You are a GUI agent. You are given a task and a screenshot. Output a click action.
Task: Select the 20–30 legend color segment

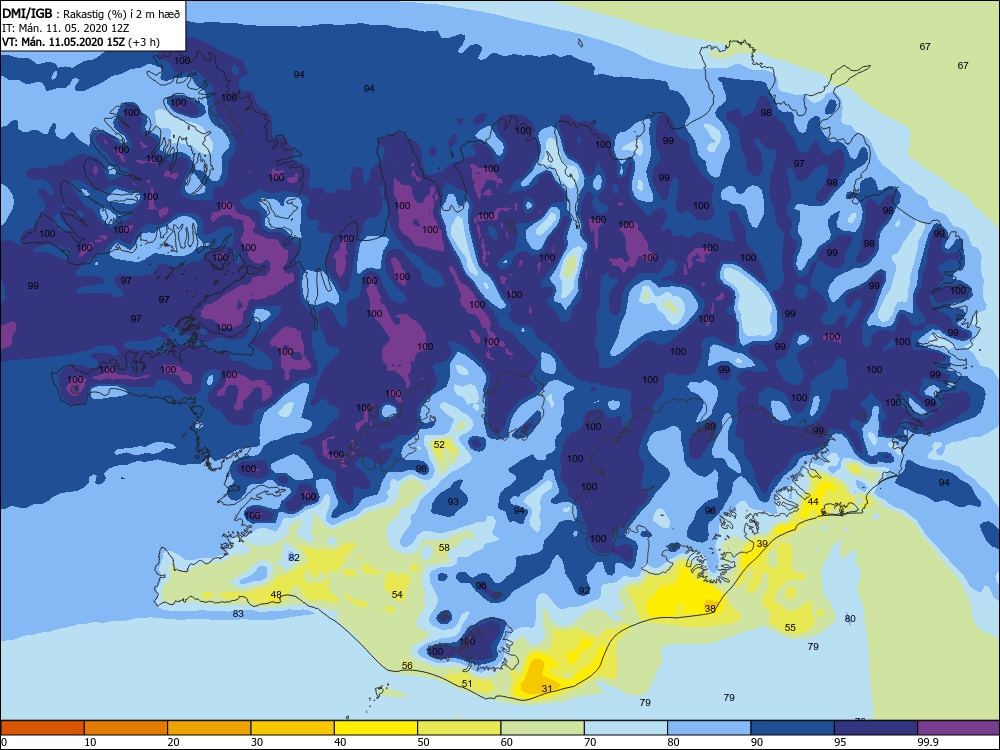(x=209, y=728)
